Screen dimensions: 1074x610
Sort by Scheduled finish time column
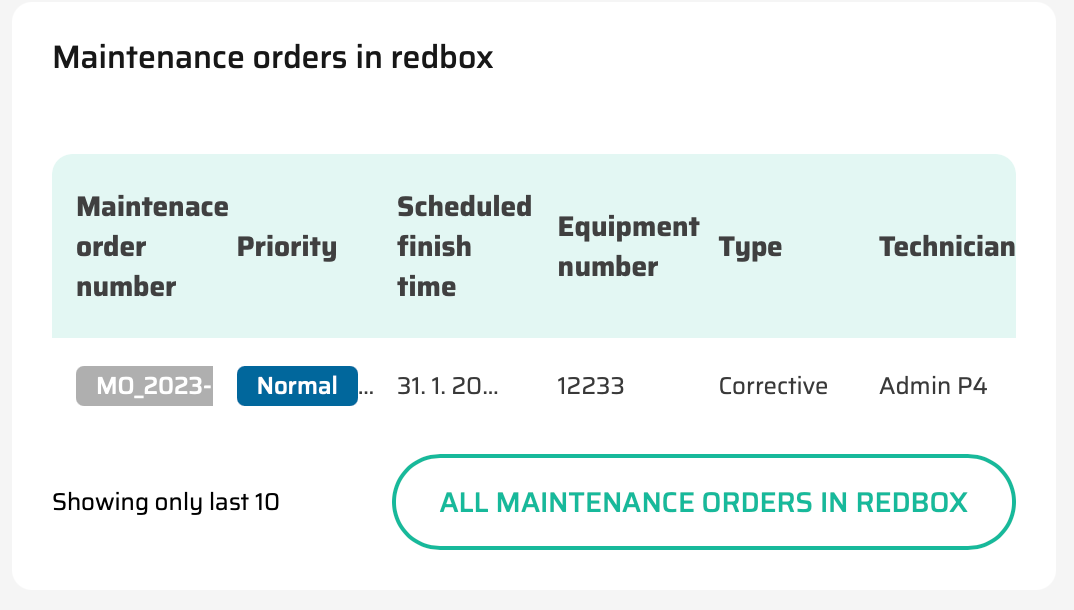point(464,247)
